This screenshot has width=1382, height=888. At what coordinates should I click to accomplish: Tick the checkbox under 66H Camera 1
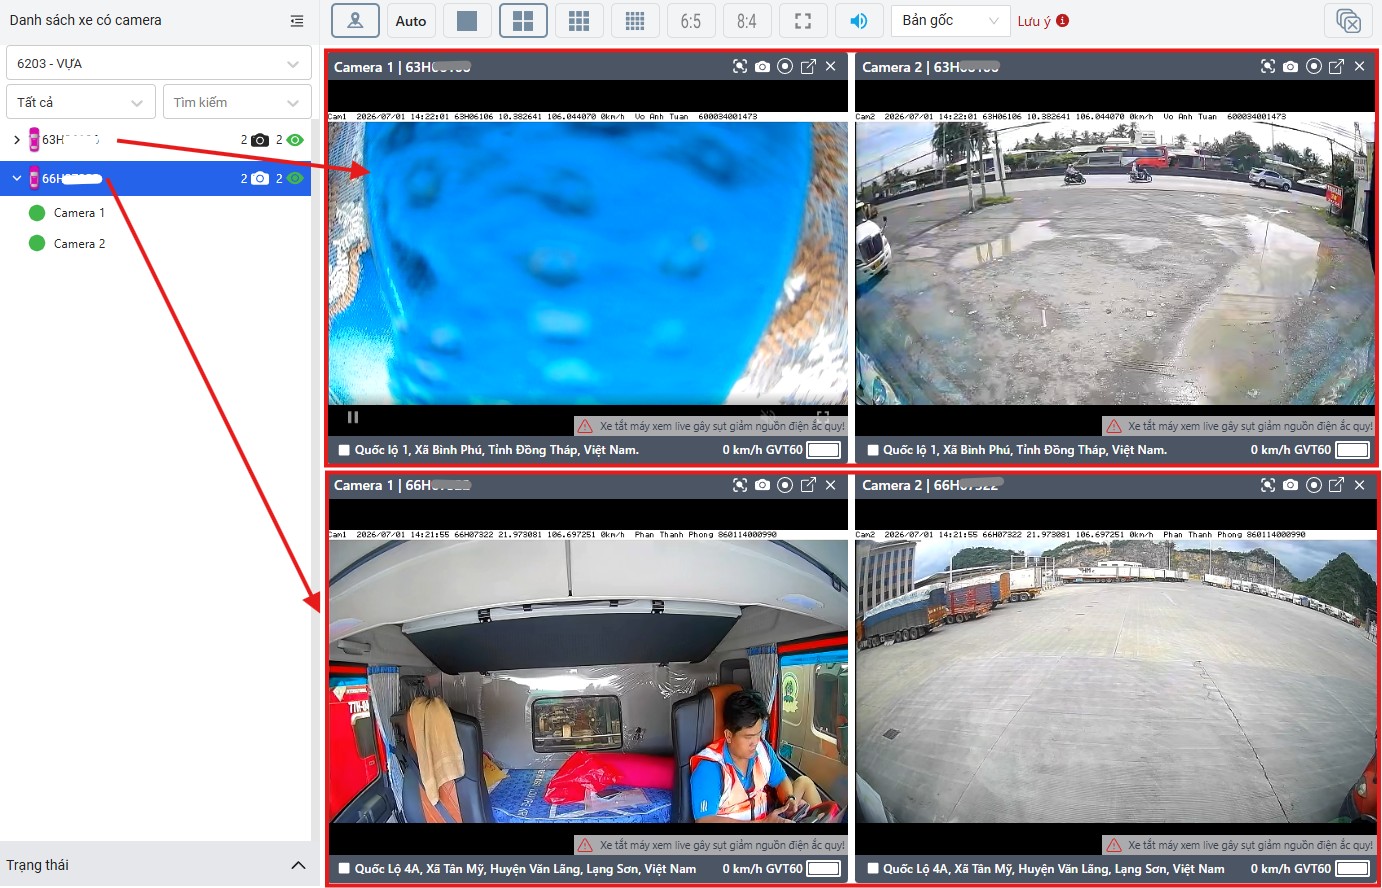(x=344, y=869)
